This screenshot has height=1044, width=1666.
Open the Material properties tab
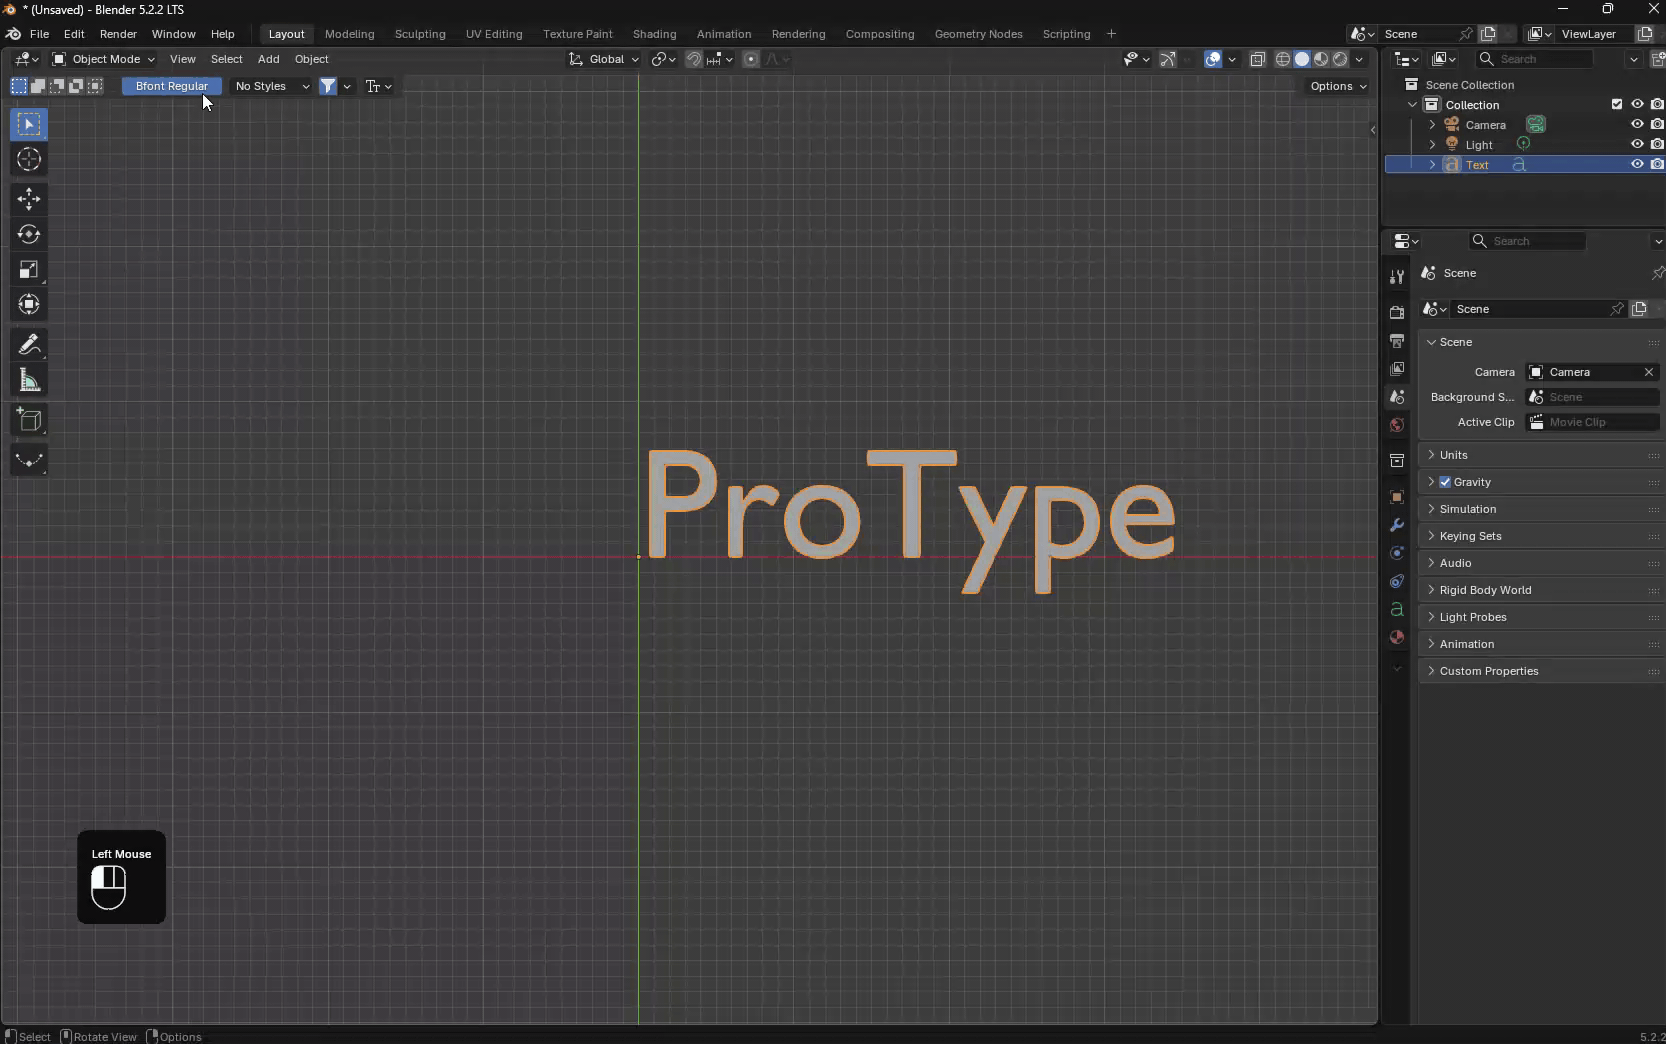click(x=1397, y=637)
